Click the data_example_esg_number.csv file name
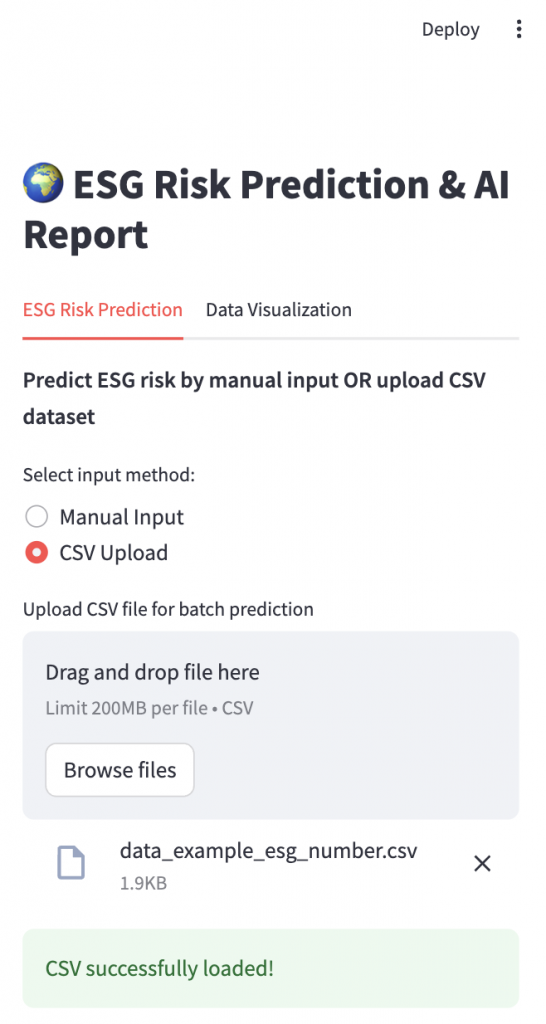This screenshot has width=546, height=1024. point(268,851)
